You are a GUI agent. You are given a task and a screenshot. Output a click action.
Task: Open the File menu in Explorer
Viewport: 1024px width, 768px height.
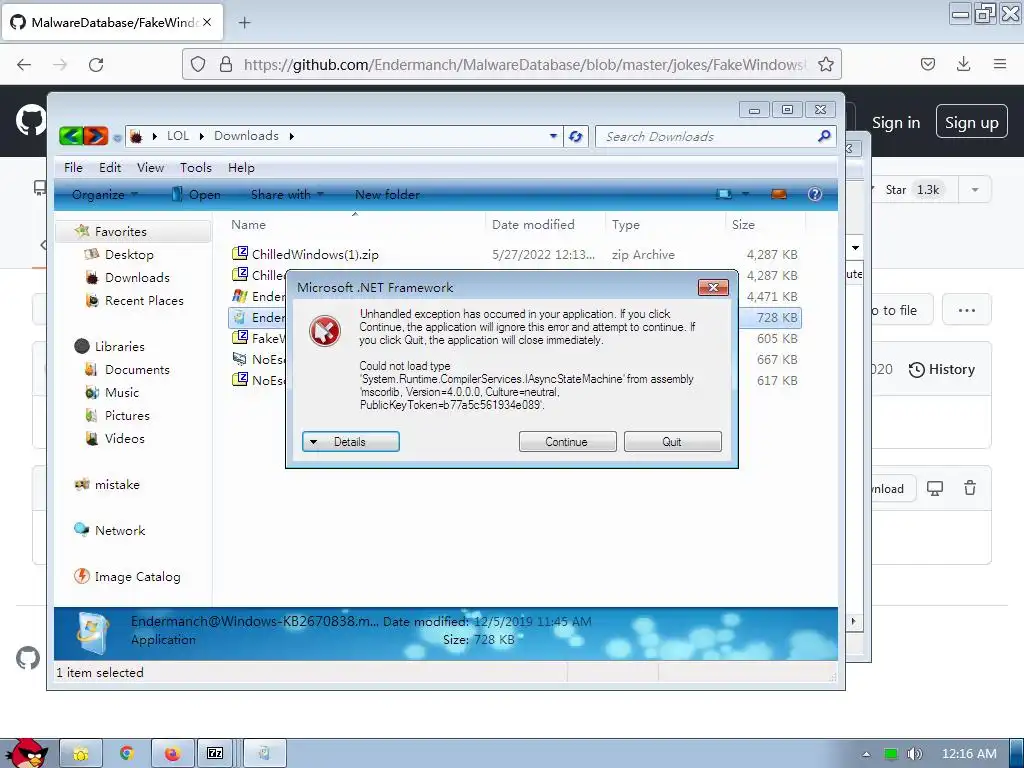click(x=73, y=168)
